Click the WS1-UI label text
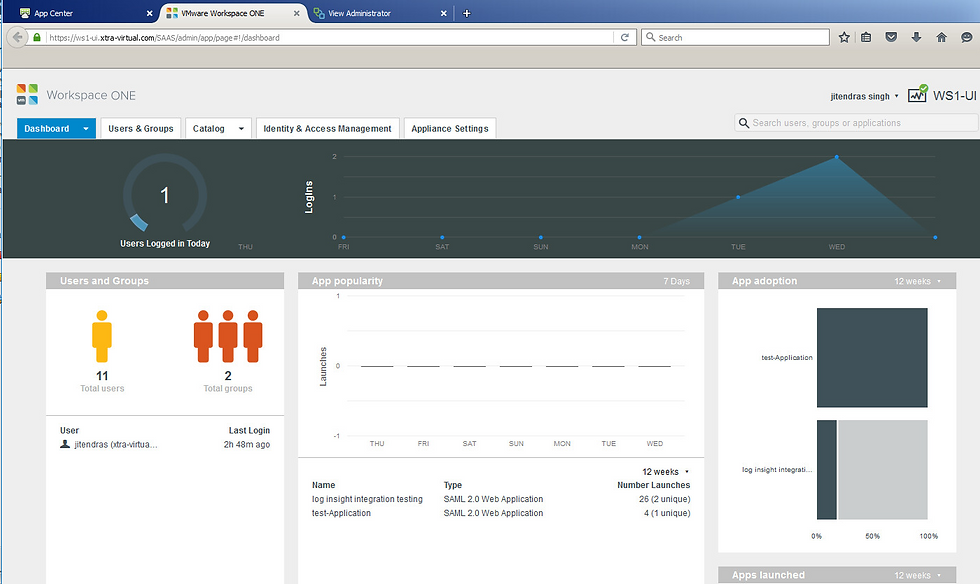The width and height of the screenshot is (980, 584). pyautogui.click(x=954, y=96)
